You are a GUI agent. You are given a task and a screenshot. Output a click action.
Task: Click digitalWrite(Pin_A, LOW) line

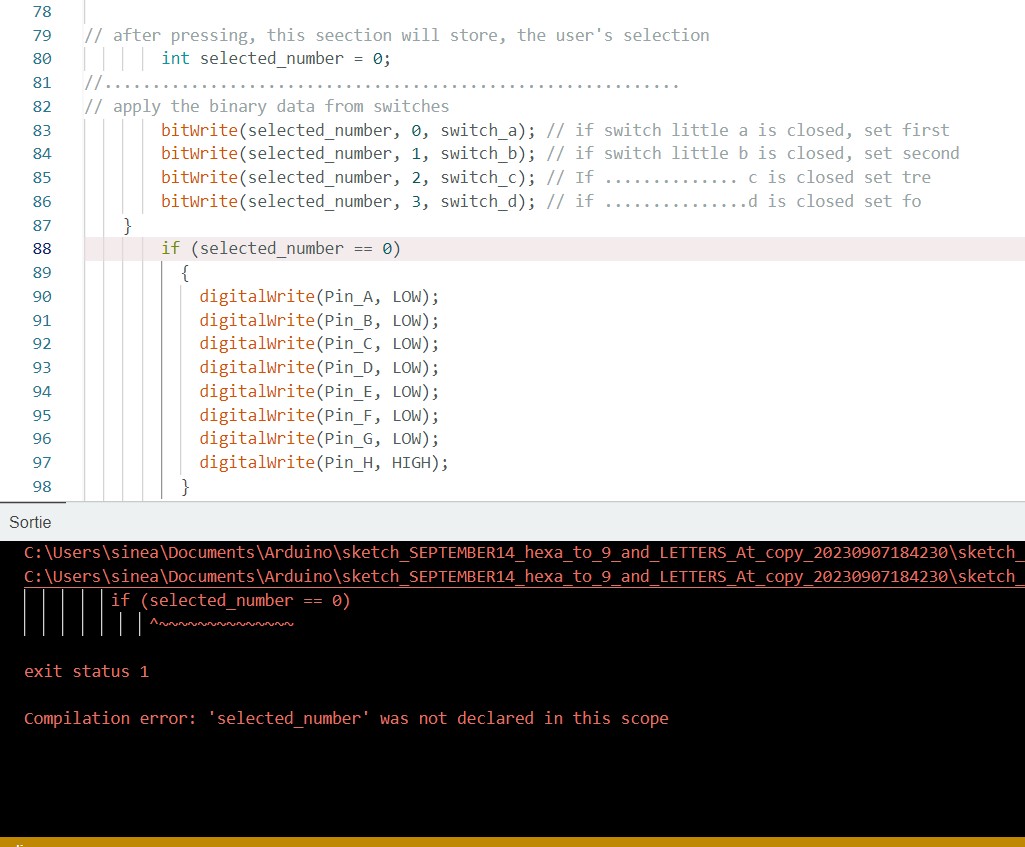319,297
